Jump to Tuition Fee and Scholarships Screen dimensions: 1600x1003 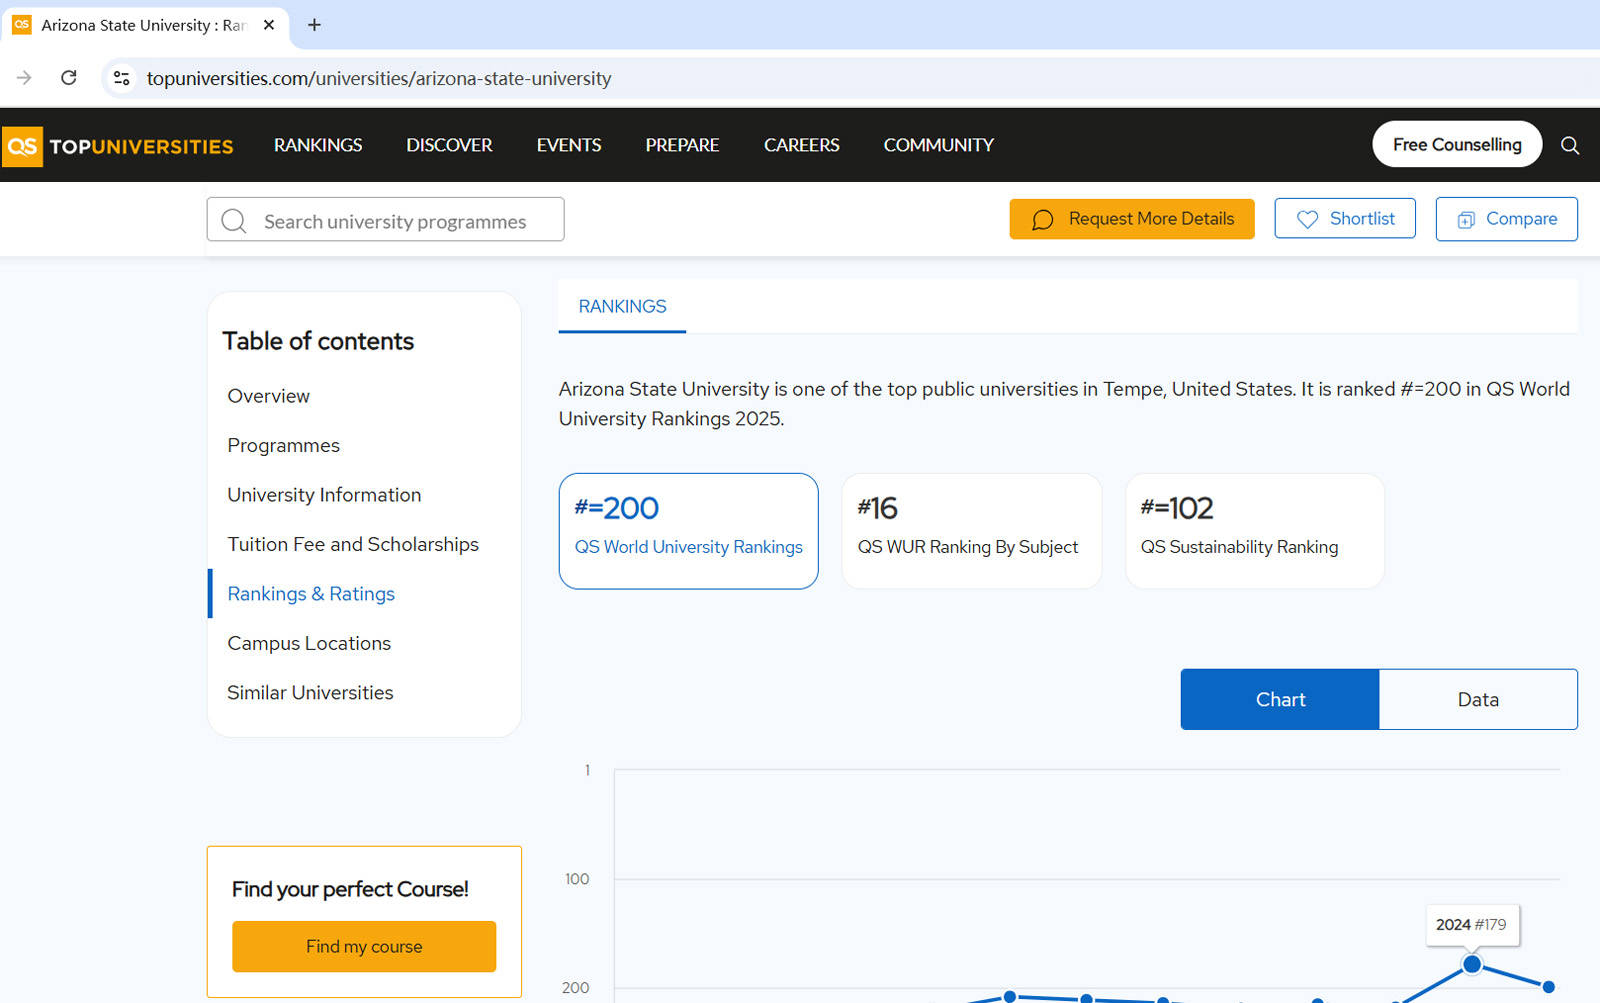[x=353, y=544]
